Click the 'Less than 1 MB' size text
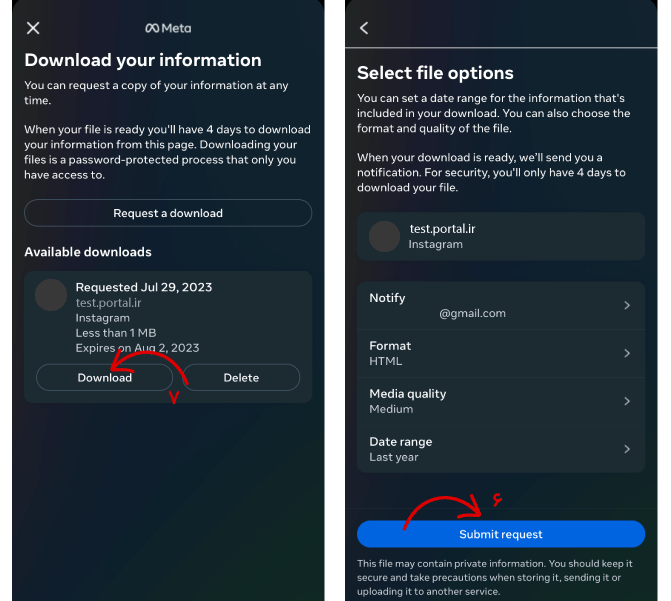Screen dimensions: 671x601 coord(116,333)
